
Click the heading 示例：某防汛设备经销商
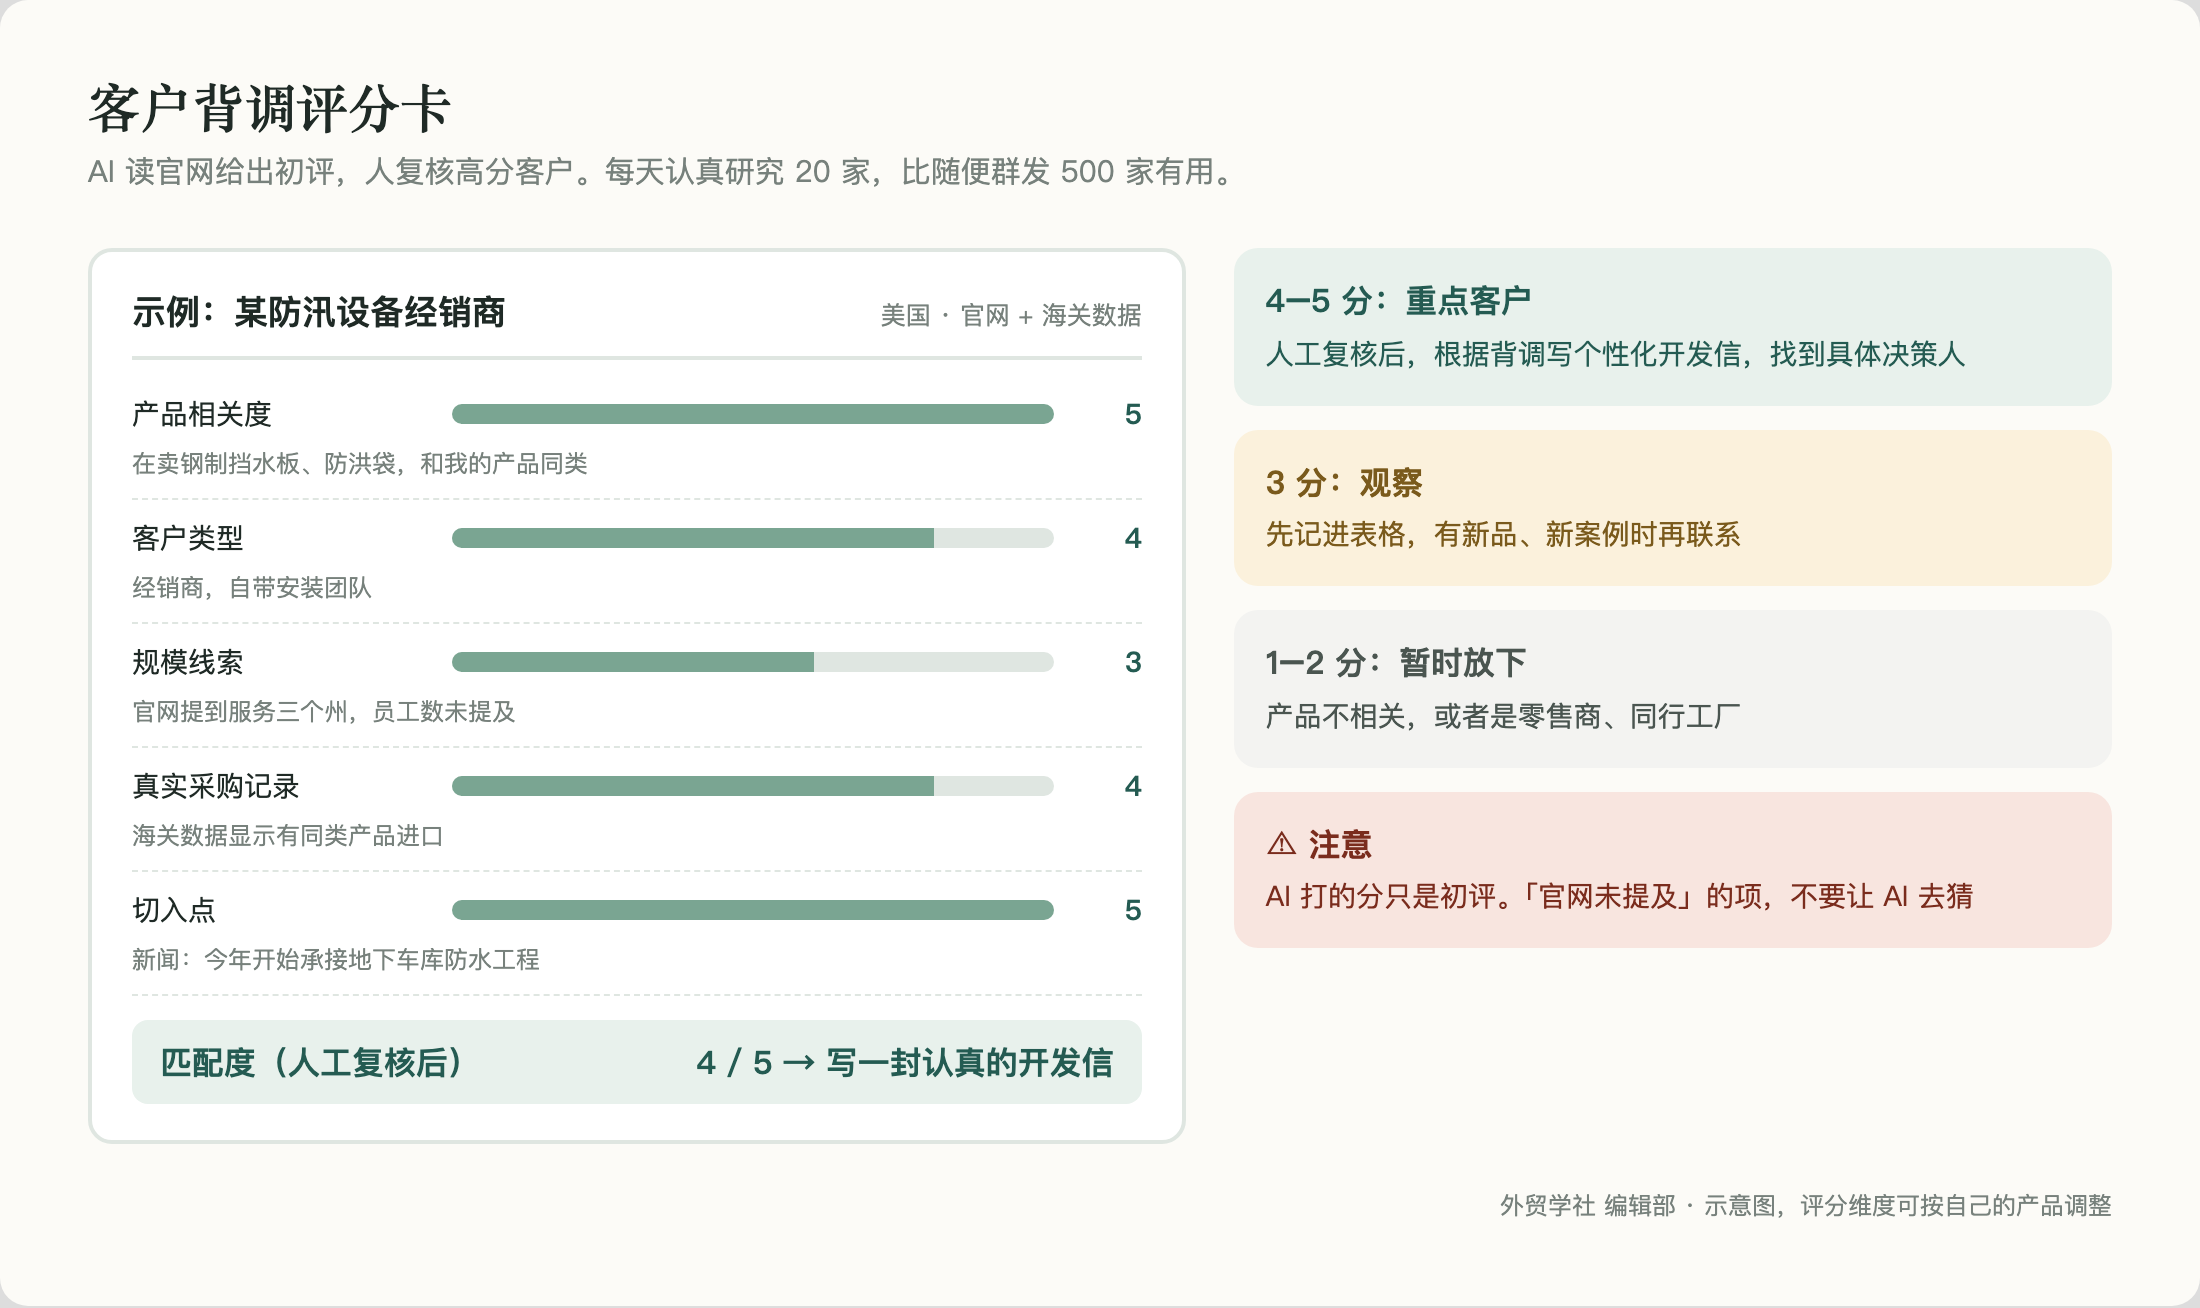click(319, 313)
